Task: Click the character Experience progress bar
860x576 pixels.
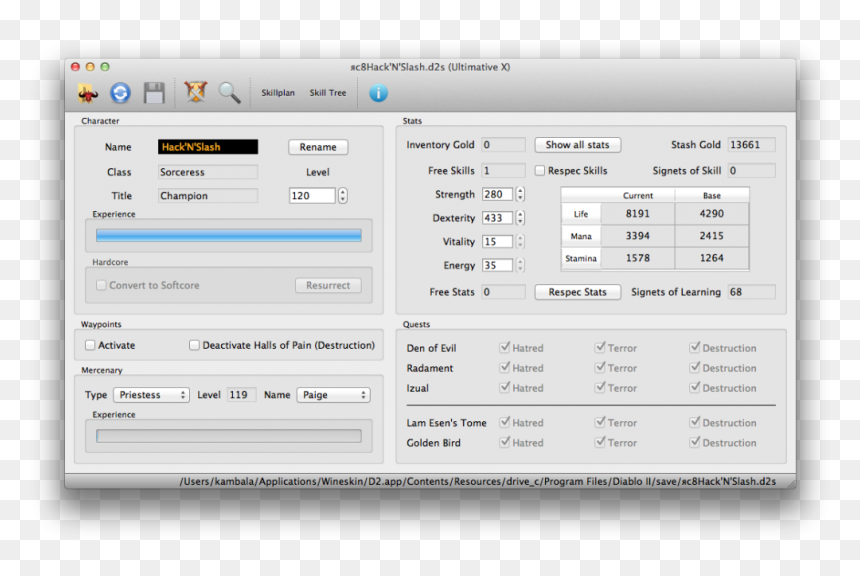Action: pos(229,235)
